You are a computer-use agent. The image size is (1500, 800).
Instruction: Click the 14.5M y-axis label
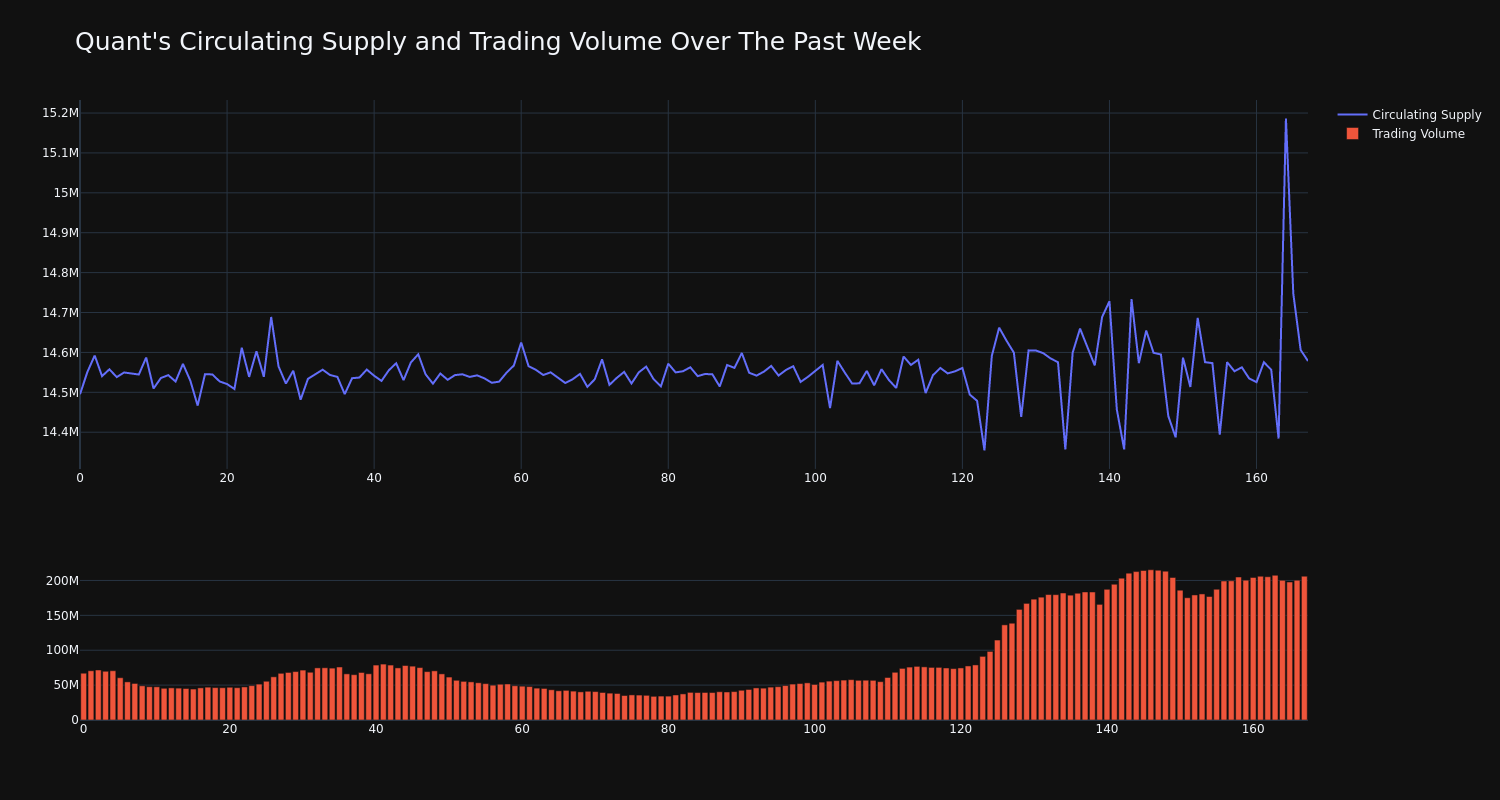(x=60, y=393)
